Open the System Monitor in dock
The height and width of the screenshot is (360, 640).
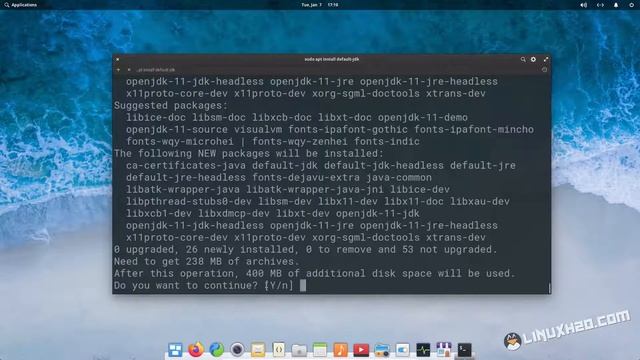pyautogui.click(x=423, y=350)
